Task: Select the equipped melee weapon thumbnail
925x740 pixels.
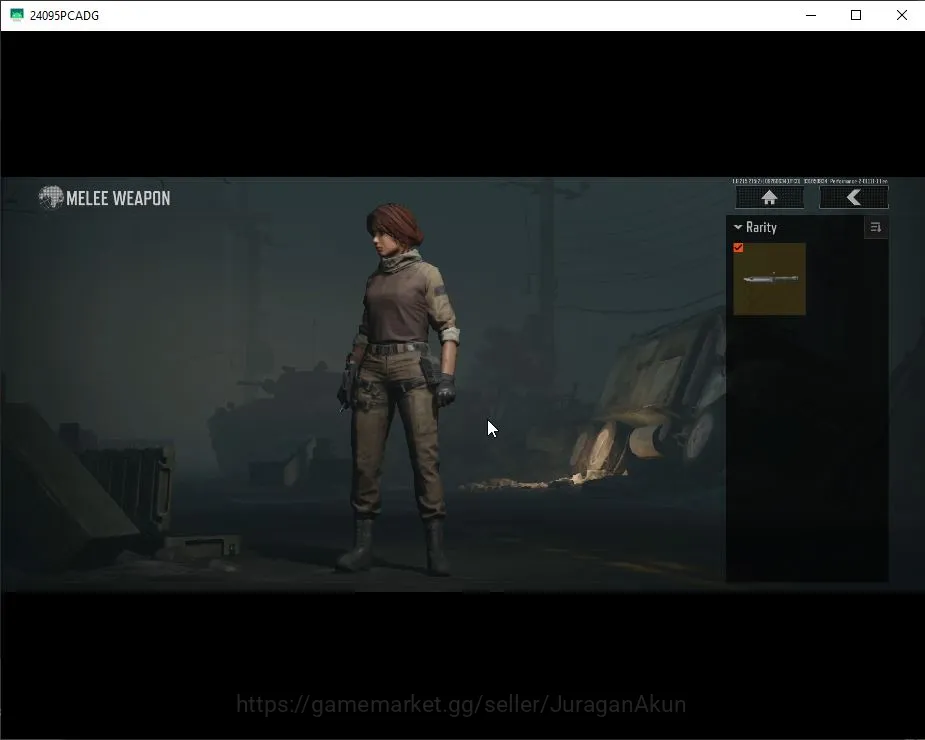Action: (x=769, y=279)
